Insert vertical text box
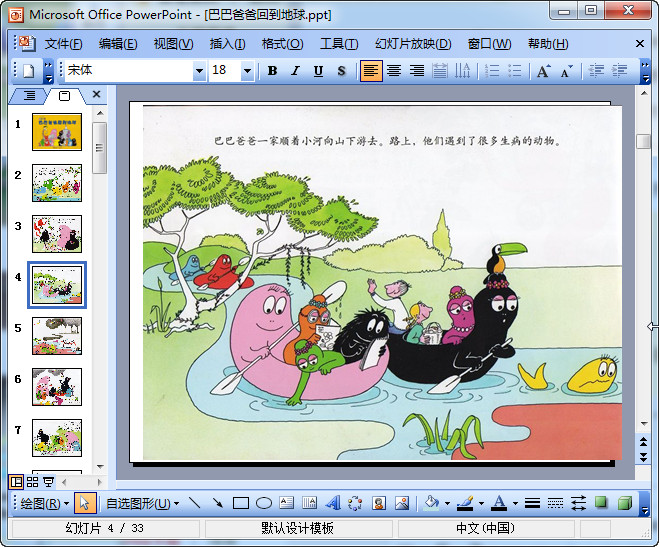 tap(310, 503)
